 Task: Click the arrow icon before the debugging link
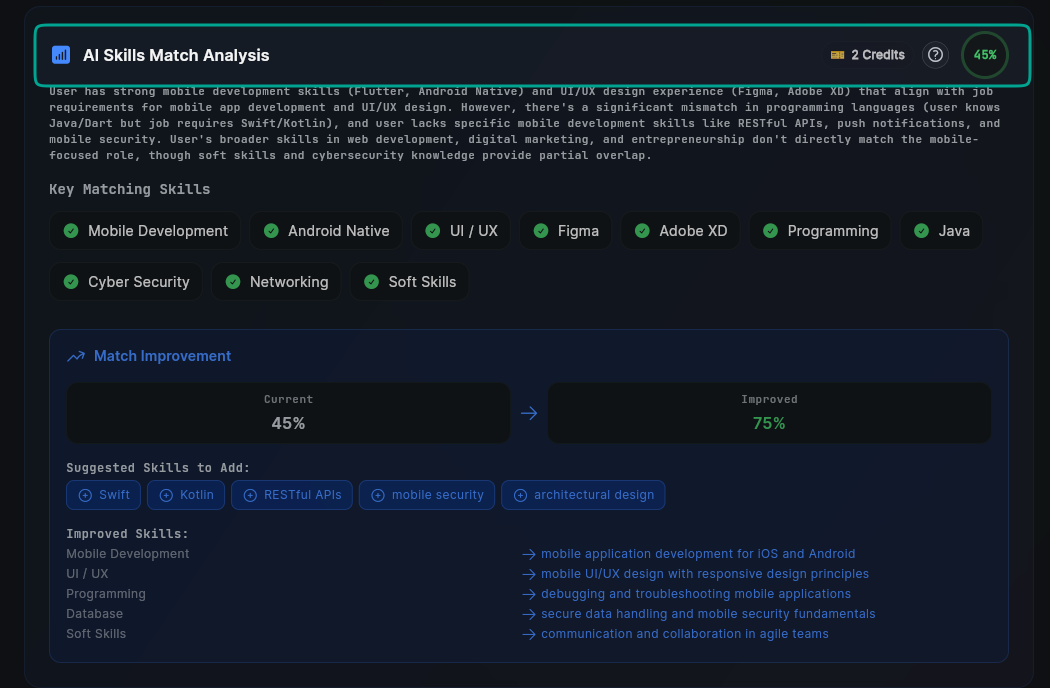tap(528, 593)
